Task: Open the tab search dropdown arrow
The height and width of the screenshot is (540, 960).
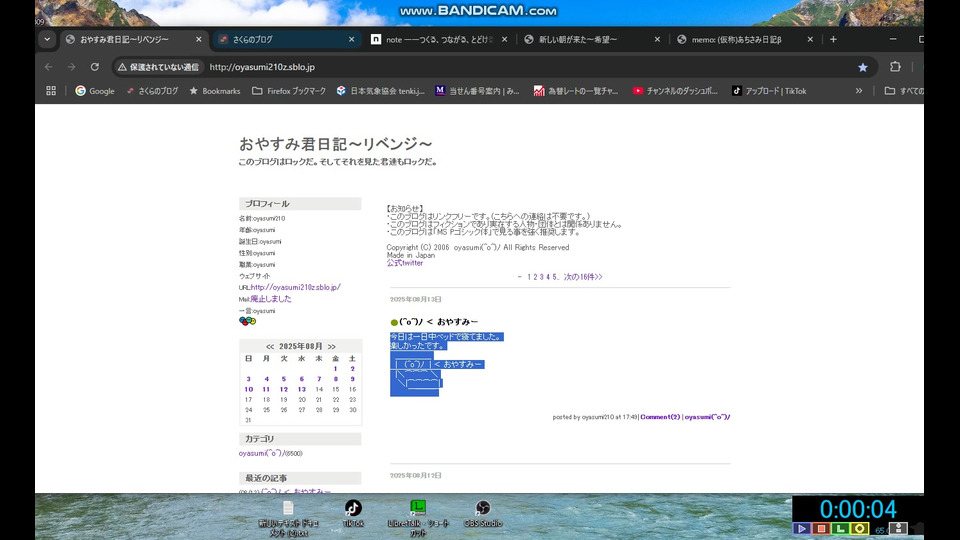Action: point(47,39)
